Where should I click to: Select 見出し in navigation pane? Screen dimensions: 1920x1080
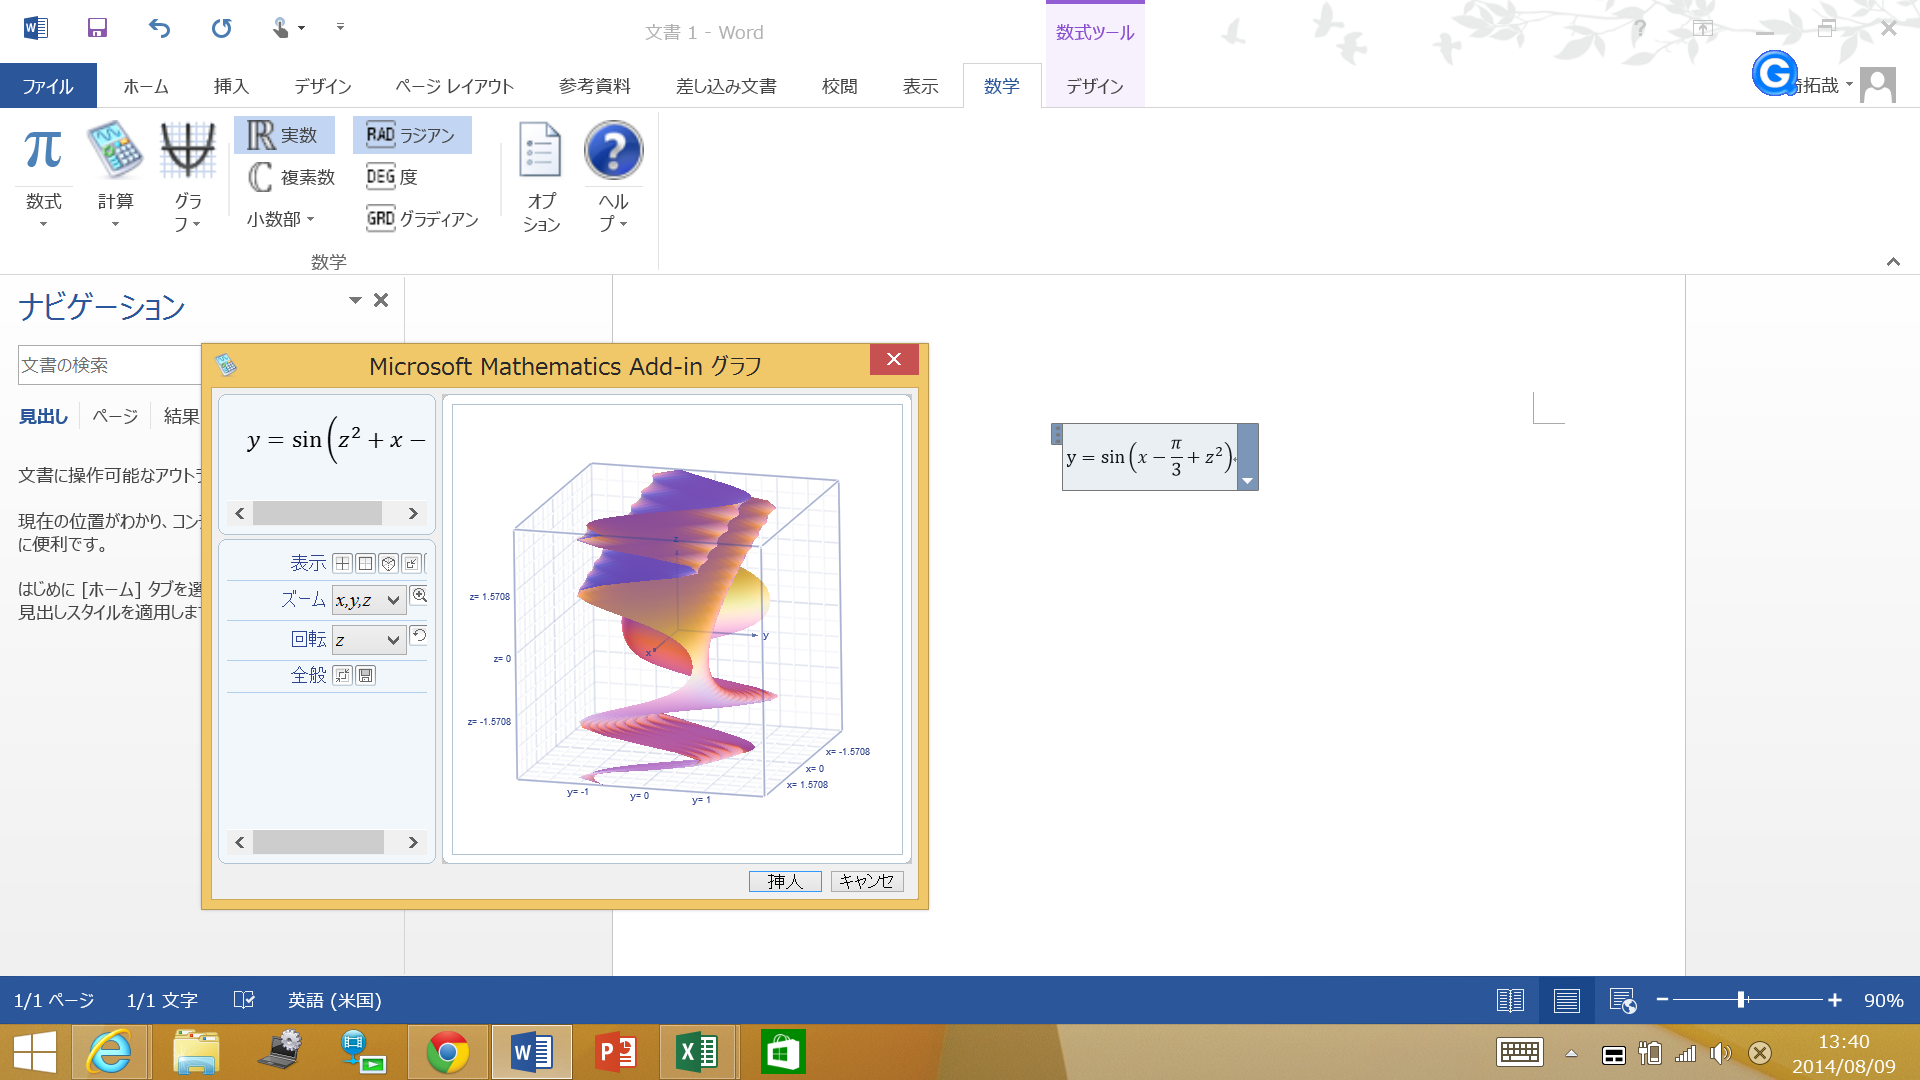point(43,416)
